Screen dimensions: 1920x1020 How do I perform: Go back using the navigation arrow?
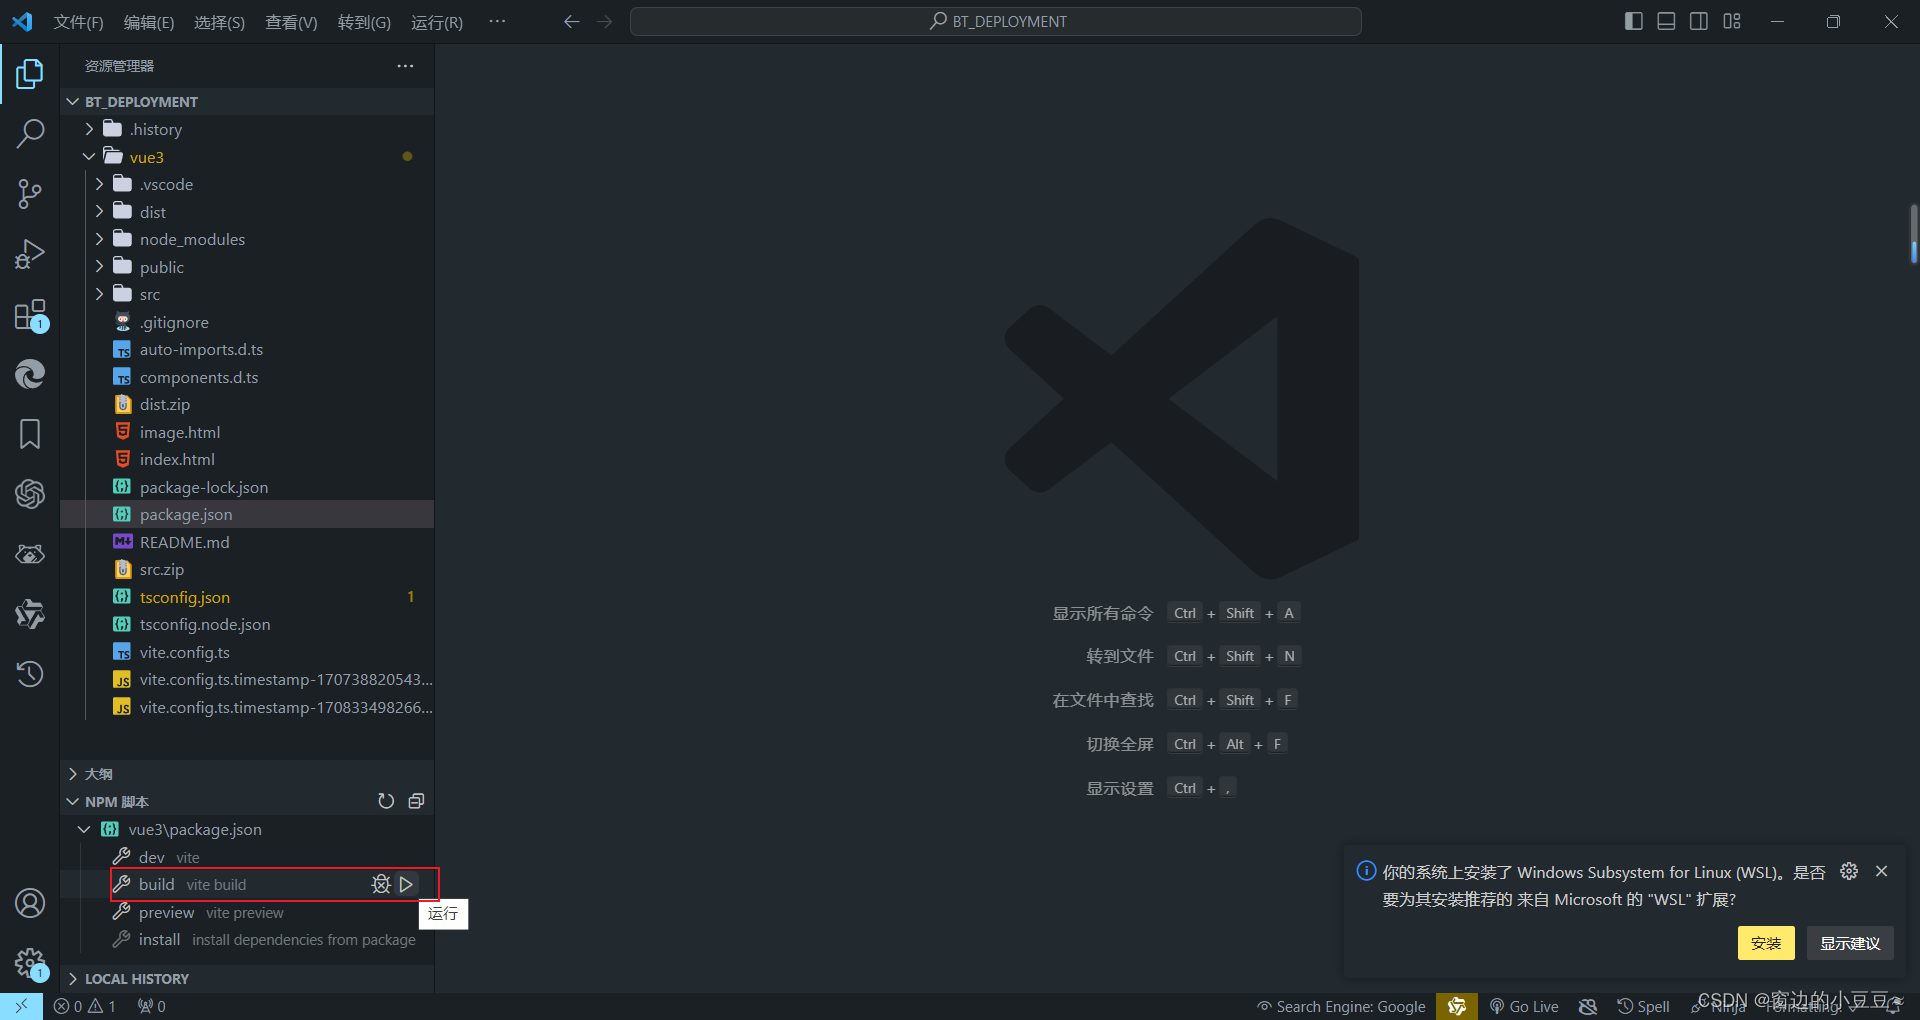tap(571, 21)
